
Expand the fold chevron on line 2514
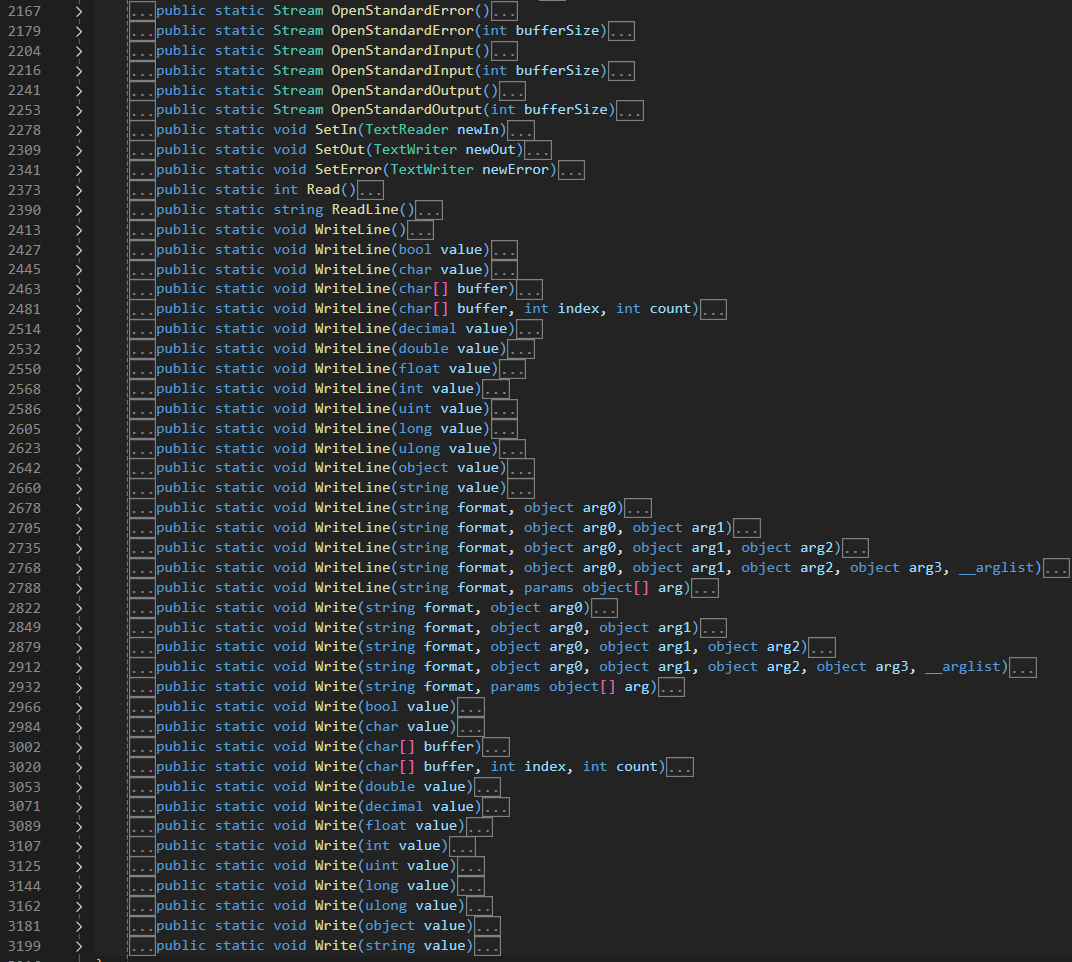[x=79, y=329]
